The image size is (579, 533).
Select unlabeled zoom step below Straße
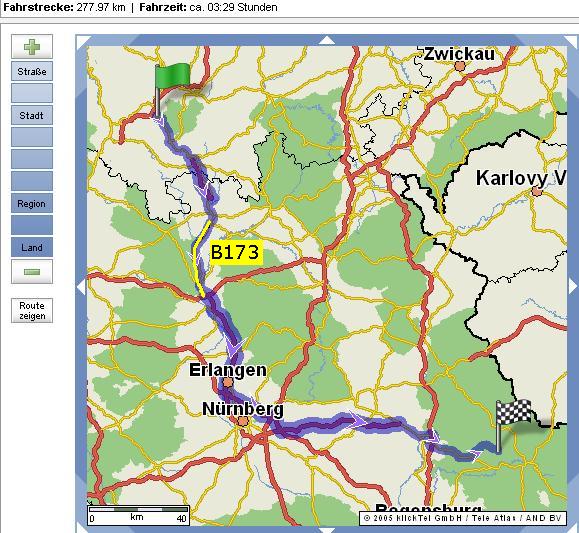click(32, 93)
